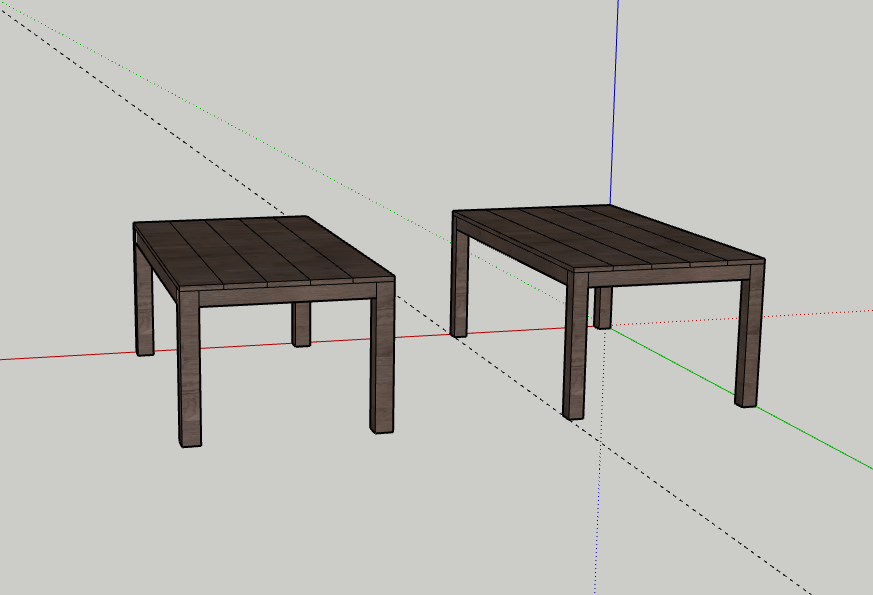Click the right table's front-left leg
This screenshot has width=873, height=595.
(575, 345)
